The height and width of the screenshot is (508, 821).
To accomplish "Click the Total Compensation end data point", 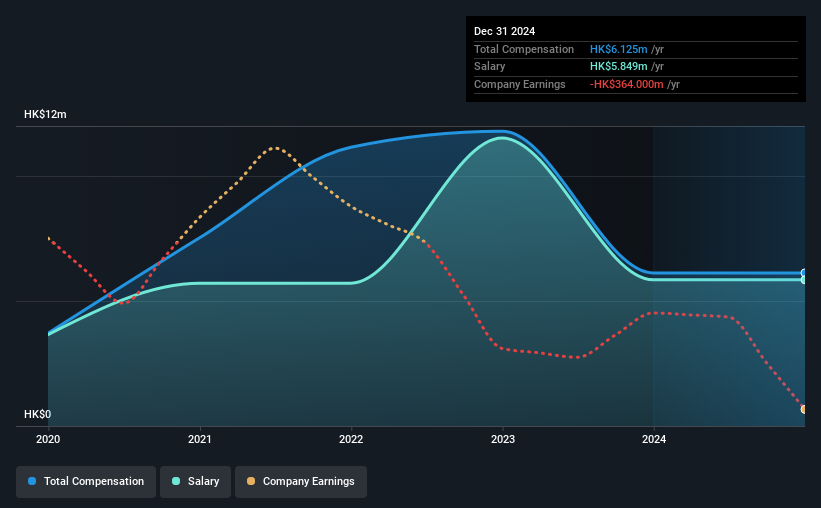I will 804,273.
